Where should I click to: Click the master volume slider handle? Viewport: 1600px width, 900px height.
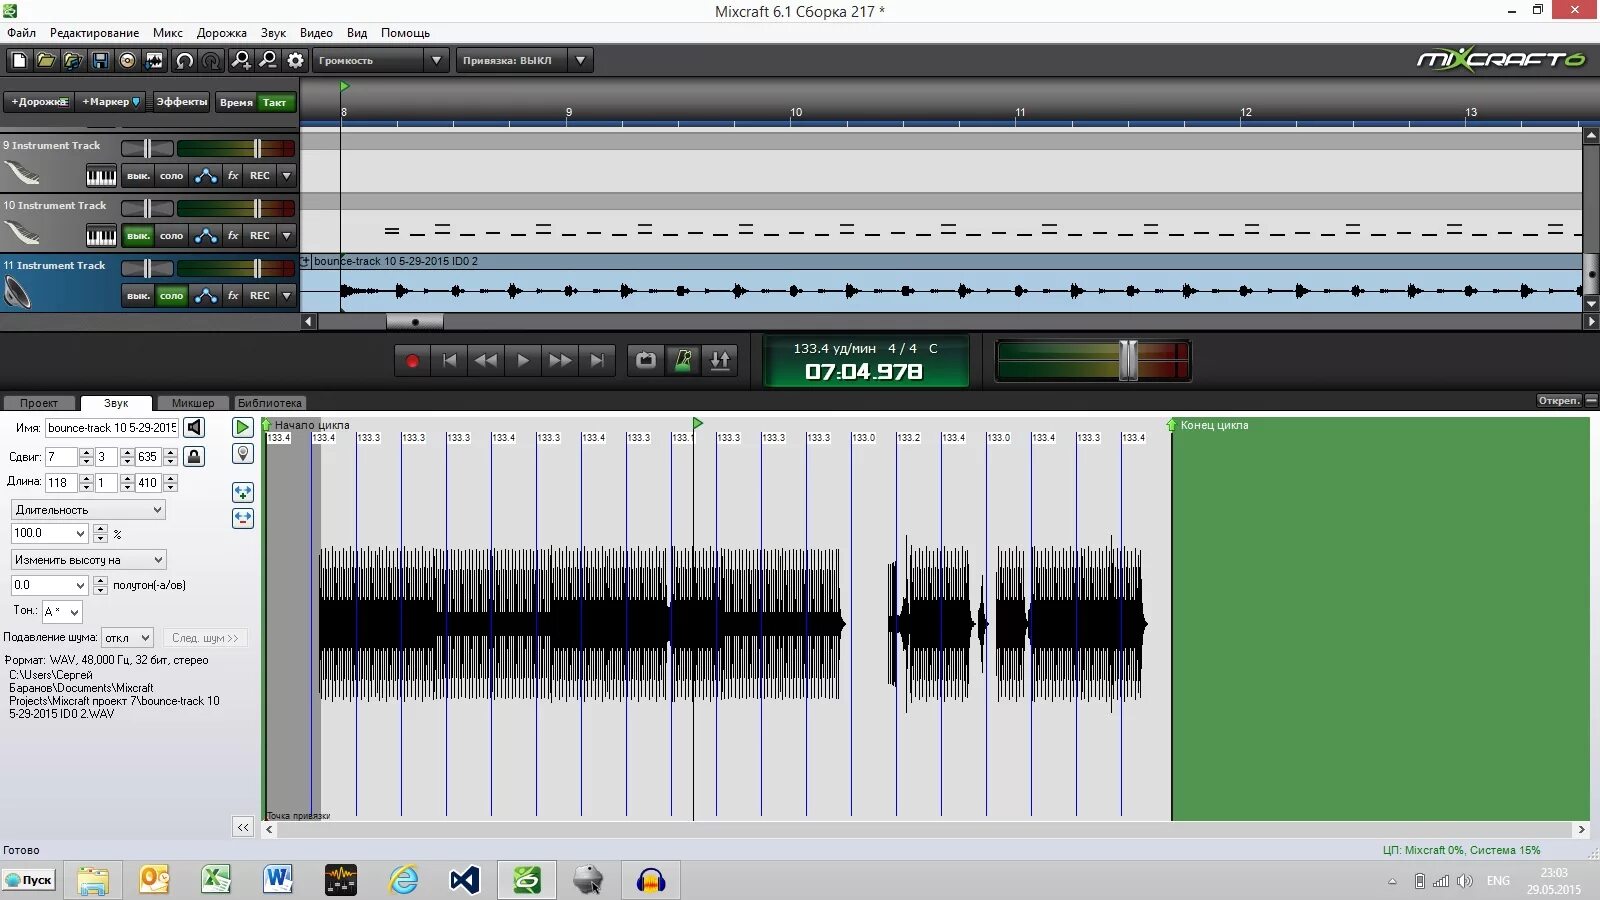click(x=1128, y=360)
